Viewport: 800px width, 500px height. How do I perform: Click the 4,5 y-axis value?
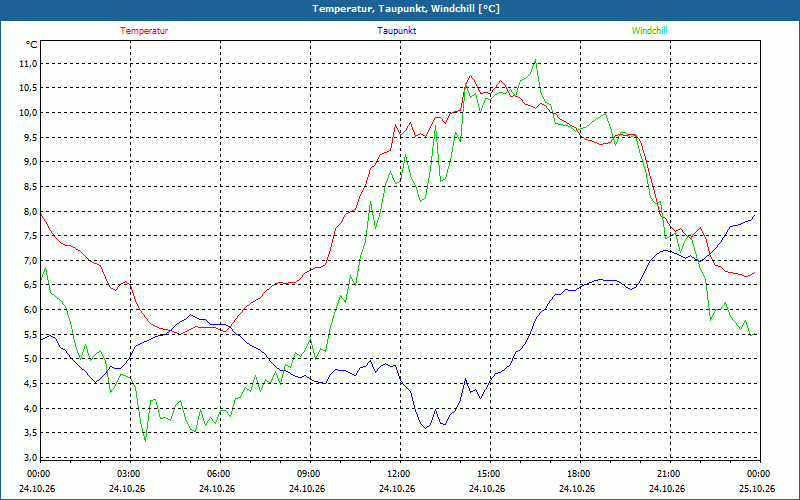click(x=30, y=384)
